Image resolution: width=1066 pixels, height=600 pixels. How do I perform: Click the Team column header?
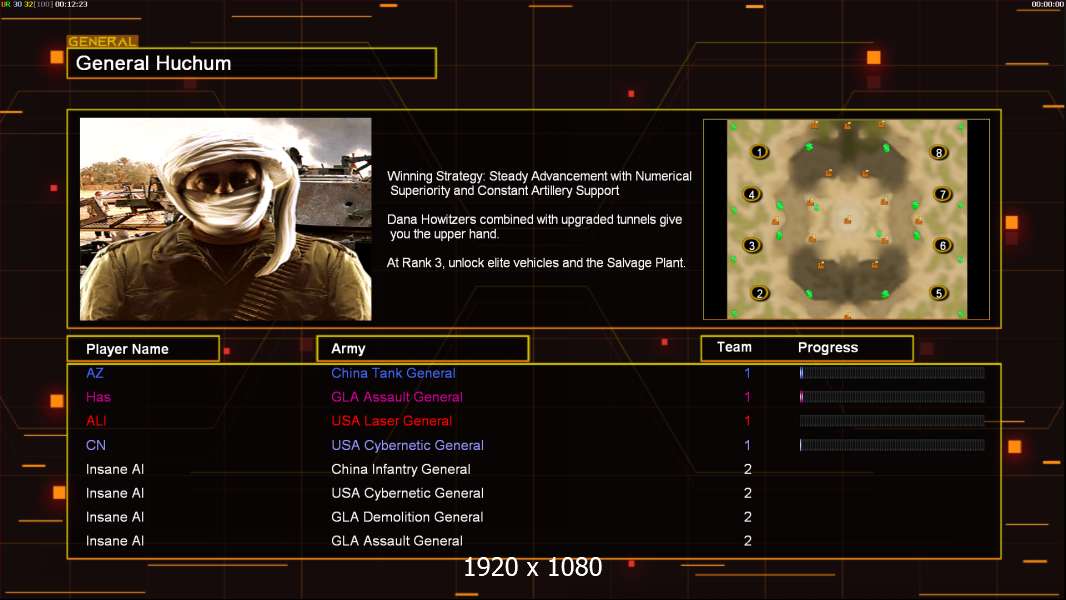click(734, 347)
